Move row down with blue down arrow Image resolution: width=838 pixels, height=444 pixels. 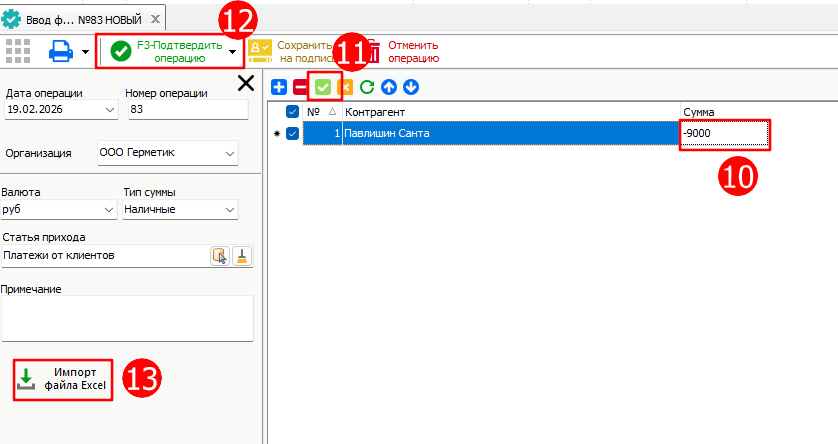410,87
